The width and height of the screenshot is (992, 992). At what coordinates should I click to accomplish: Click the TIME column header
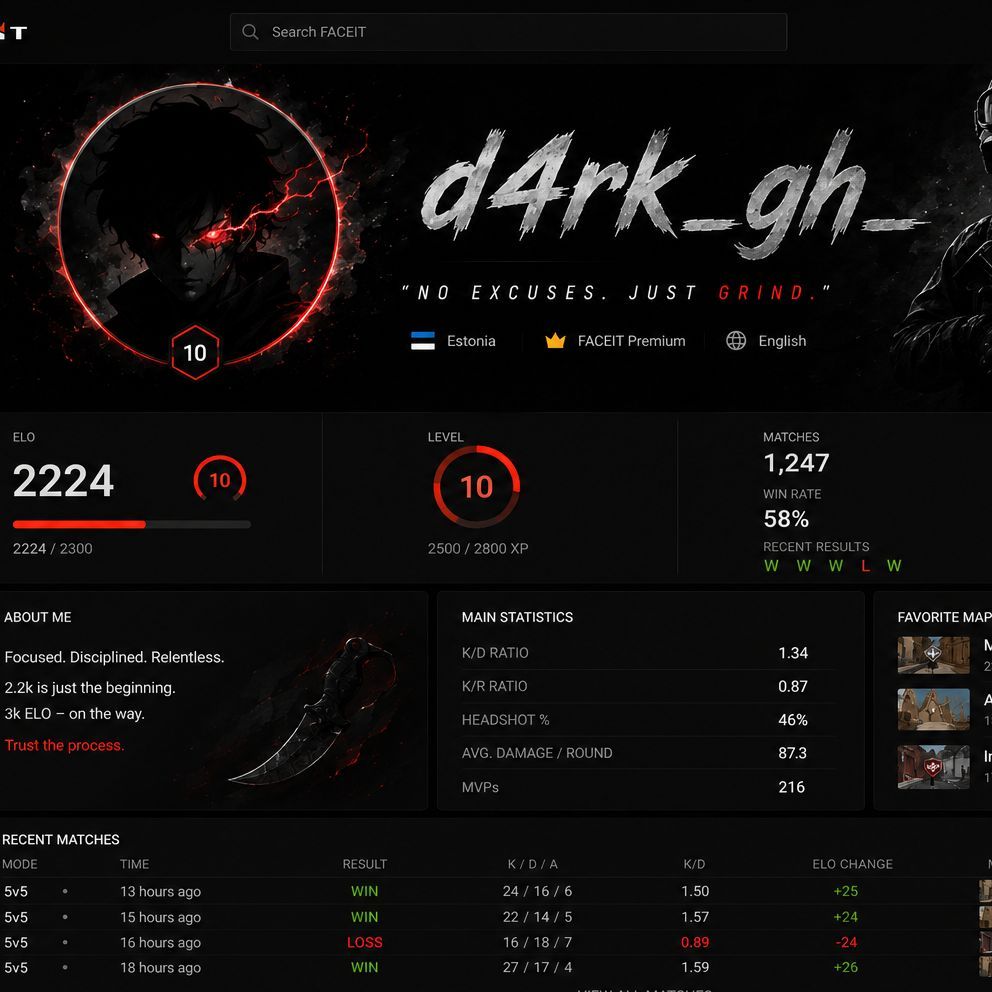[x=134, y=864]
